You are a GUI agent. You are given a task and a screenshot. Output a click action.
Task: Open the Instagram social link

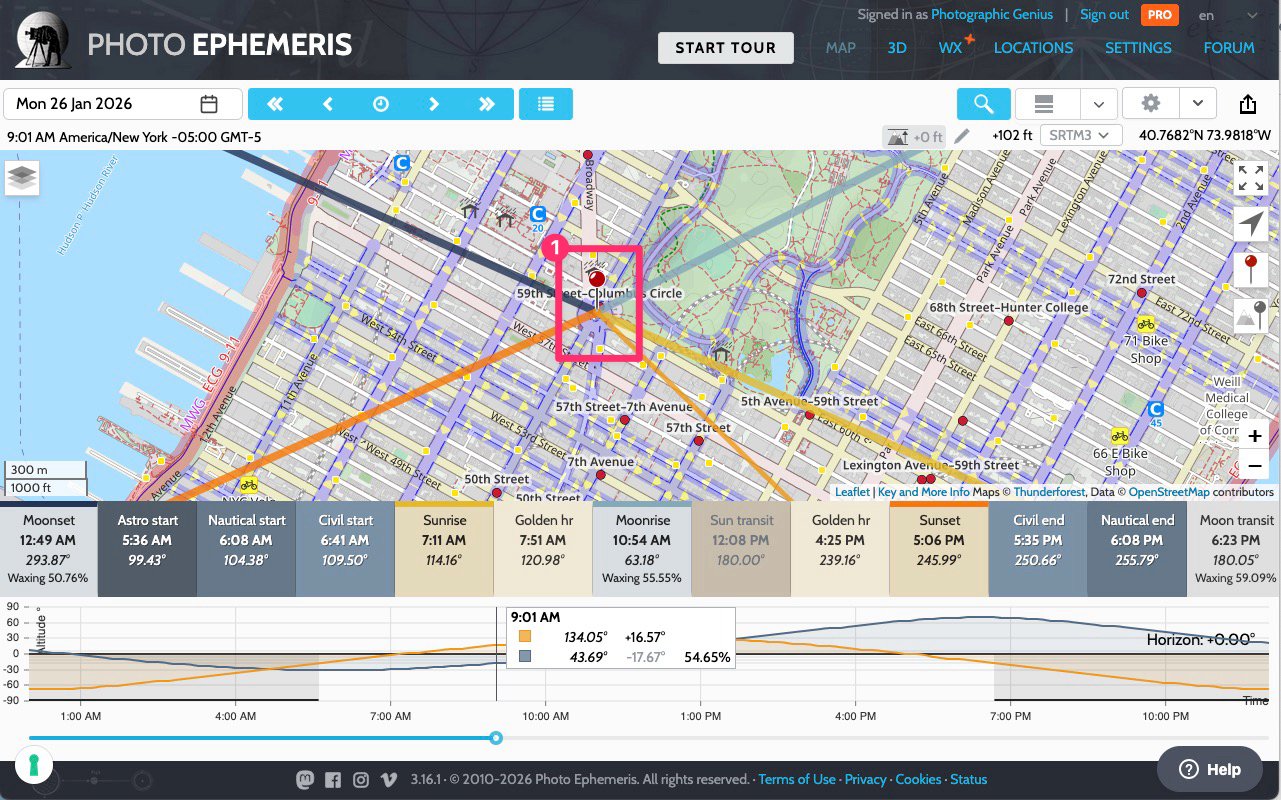pyautogui.click(x=361, y=779)
